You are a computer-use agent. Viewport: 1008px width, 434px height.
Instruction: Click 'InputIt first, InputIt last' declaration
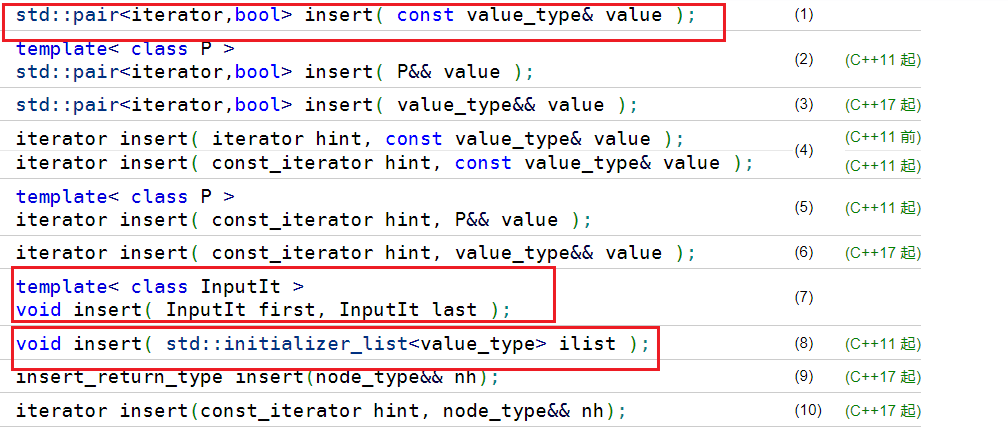pyautogui.click(x=263, y=310)
